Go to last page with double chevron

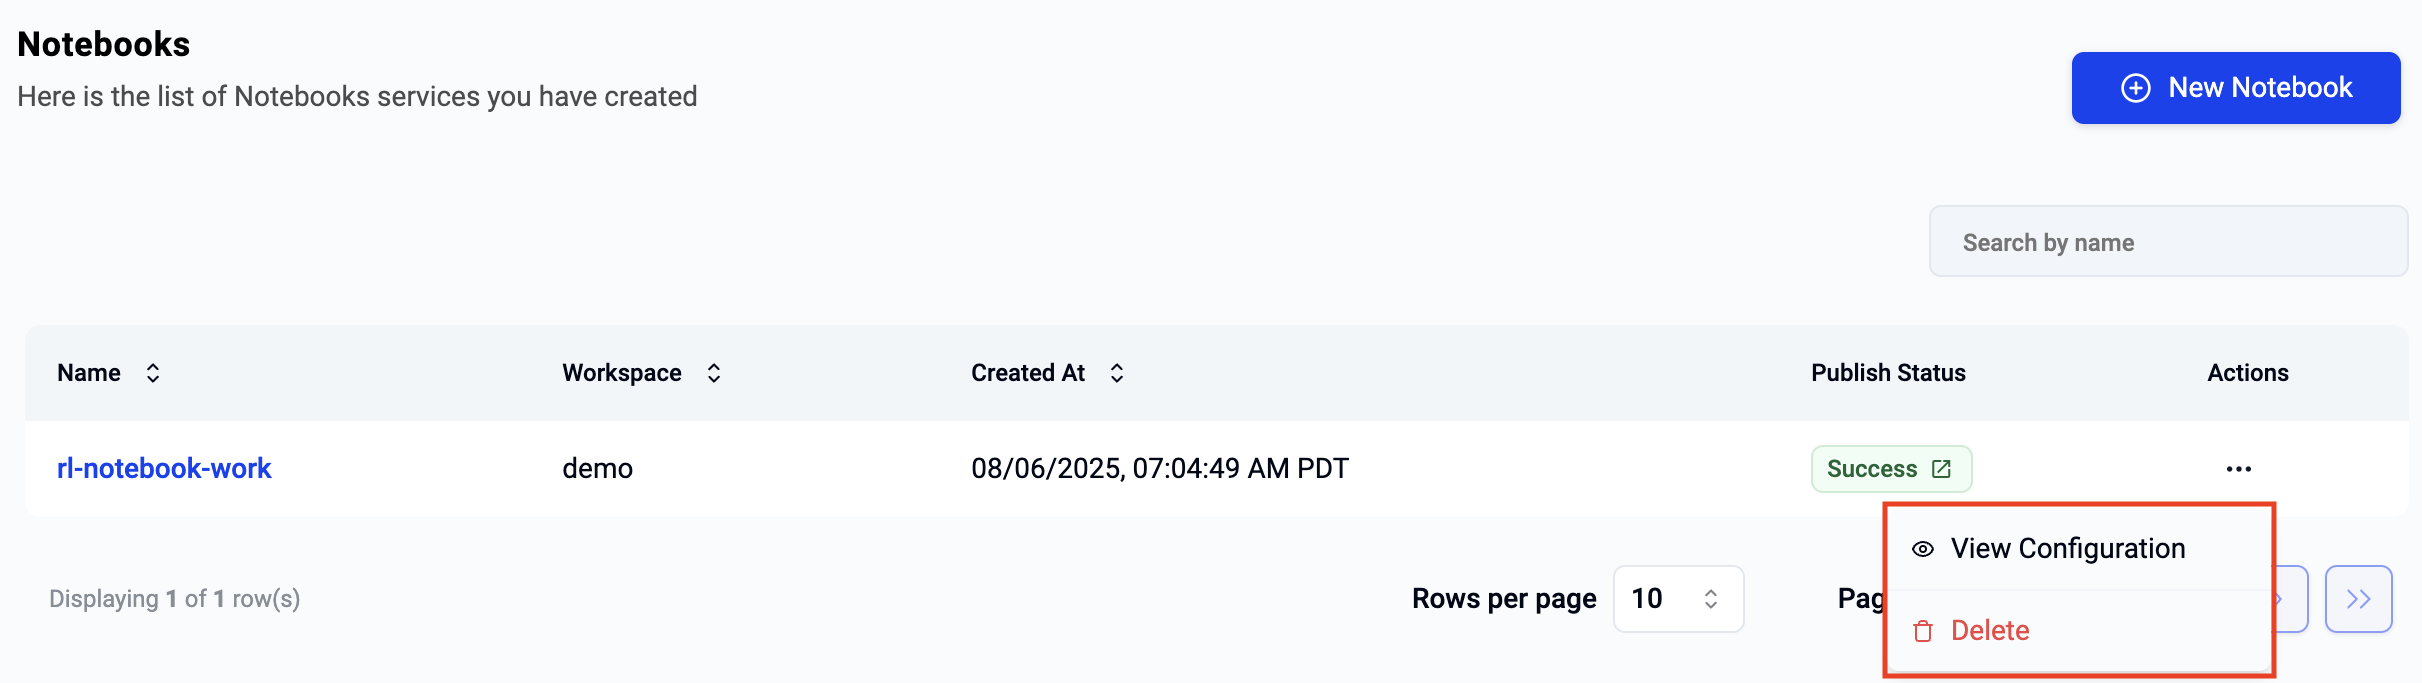[x=2358, y=599]
